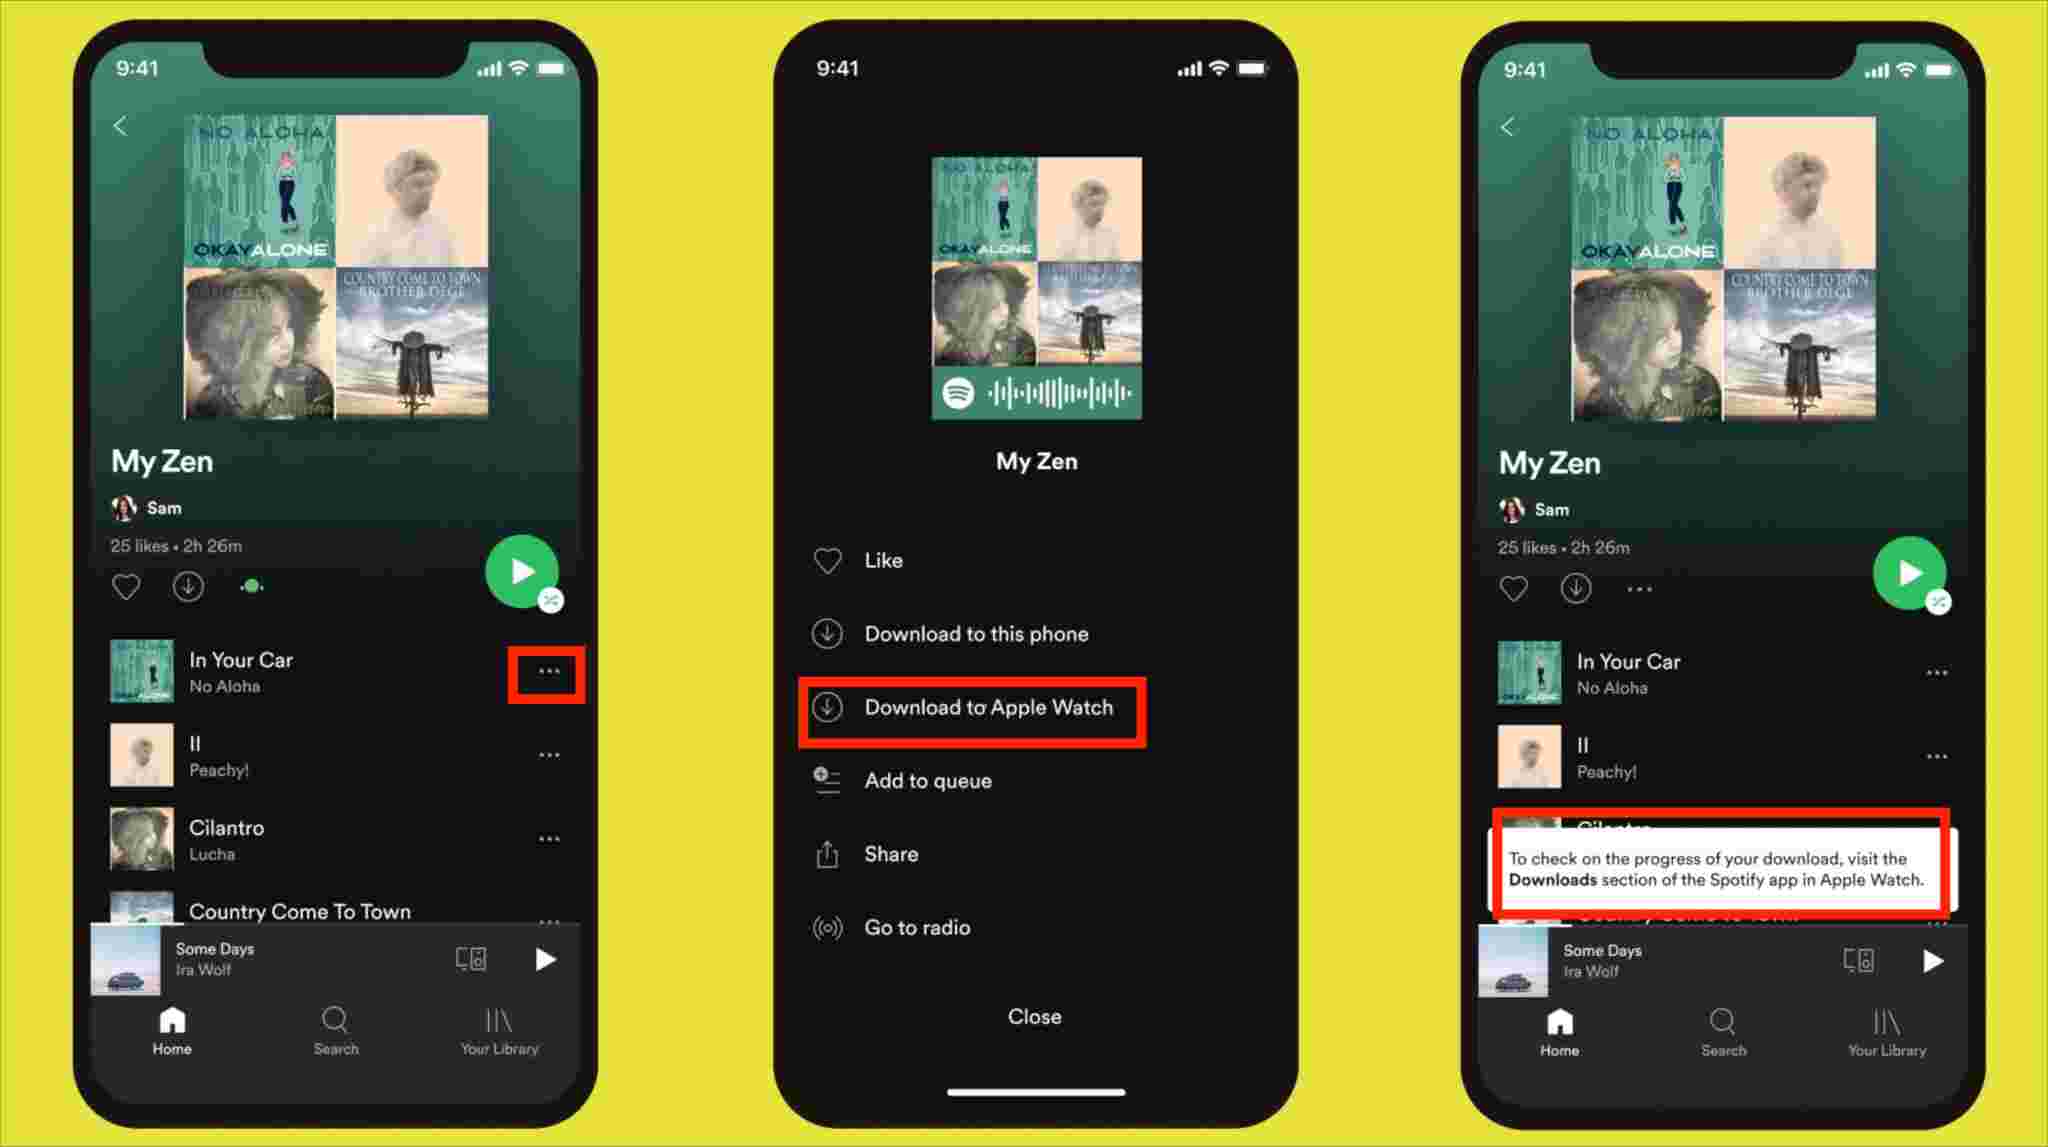Tap the device/connect icon in mini player

(x=470, y=958)
